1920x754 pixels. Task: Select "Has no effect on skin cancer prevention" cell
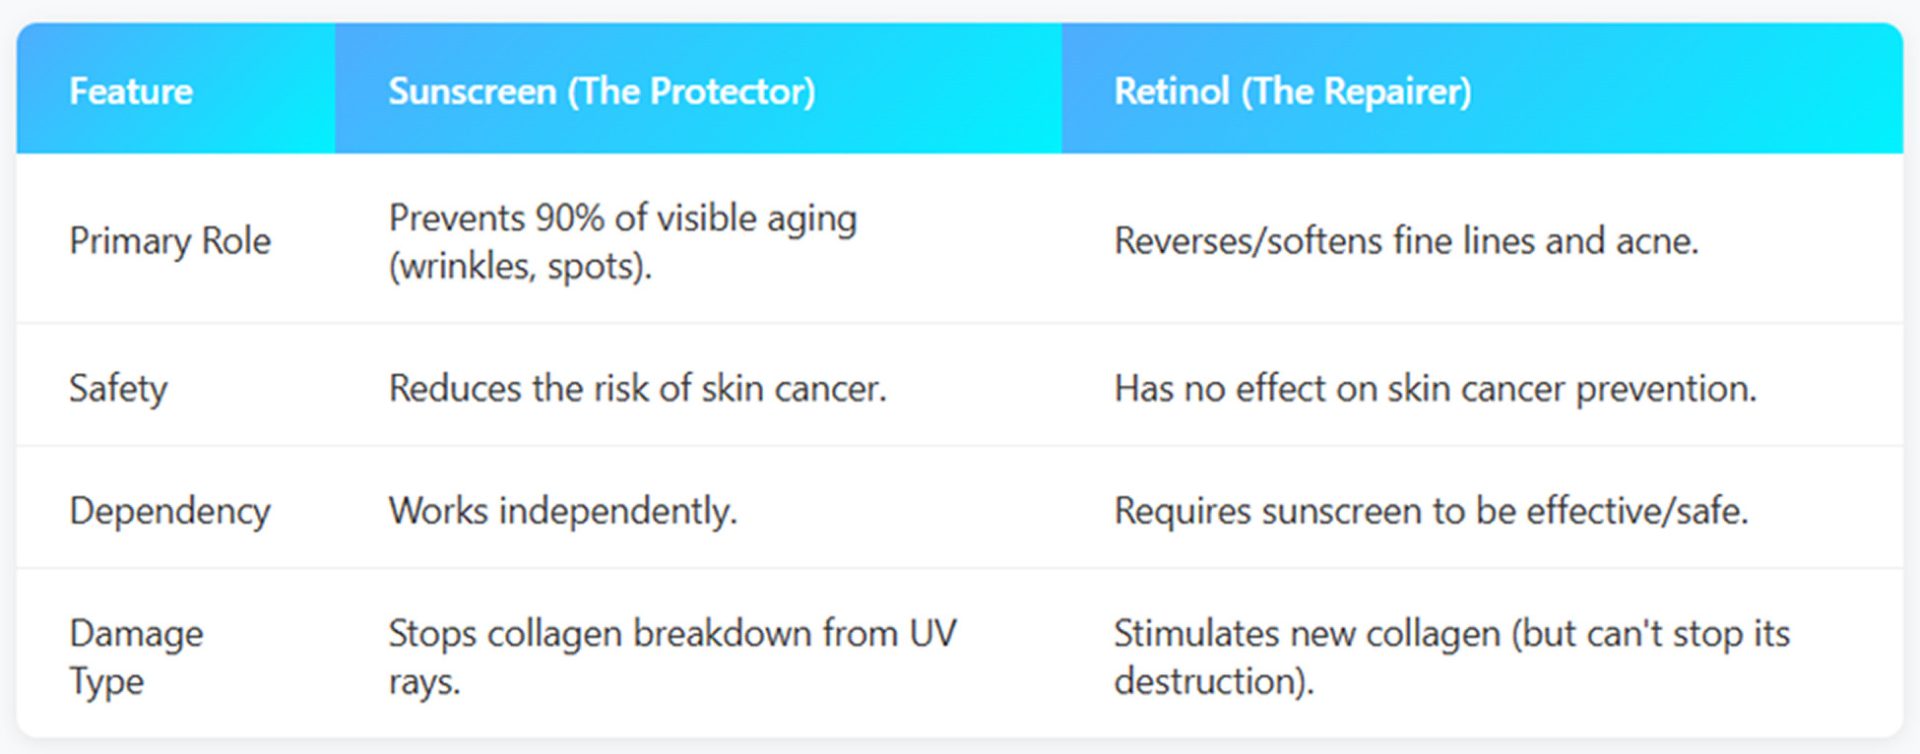click(x=1435, y=388)
